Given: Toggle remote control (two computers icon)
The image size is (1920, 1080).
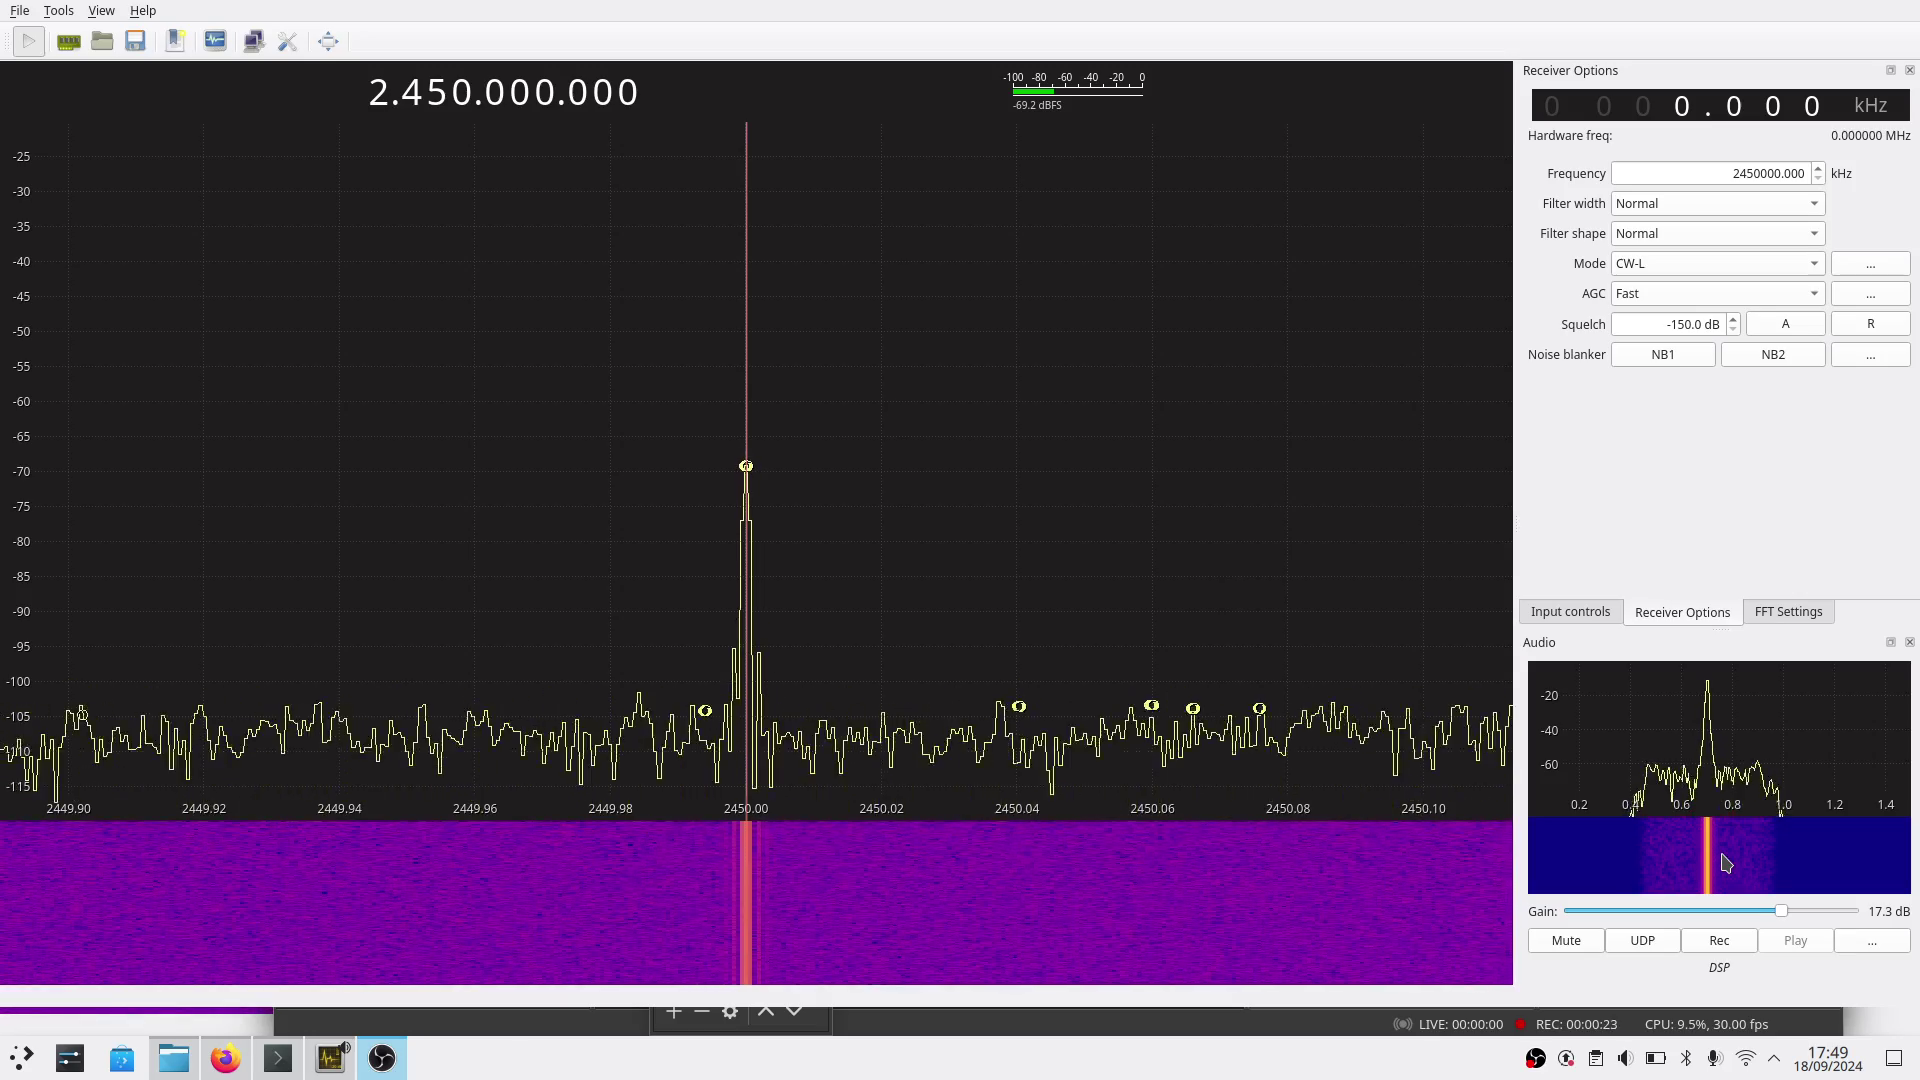Looking at the screenshot, I should tap(254, 41).
